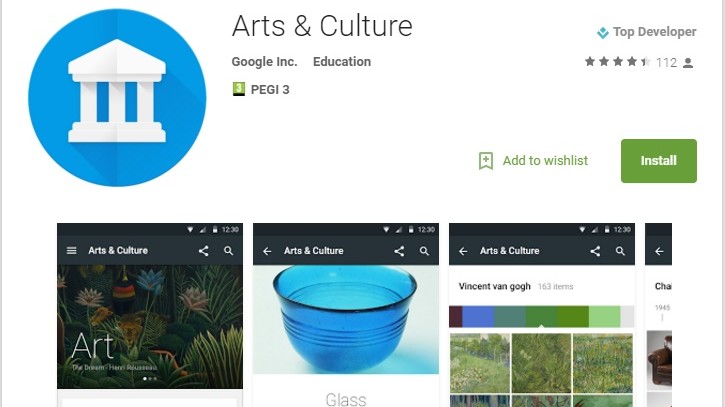Image resolution: width=725 pixels, height=407 pixels.
Task: Click the PEGI 3 rating badge icon
Action: [239, 89]
